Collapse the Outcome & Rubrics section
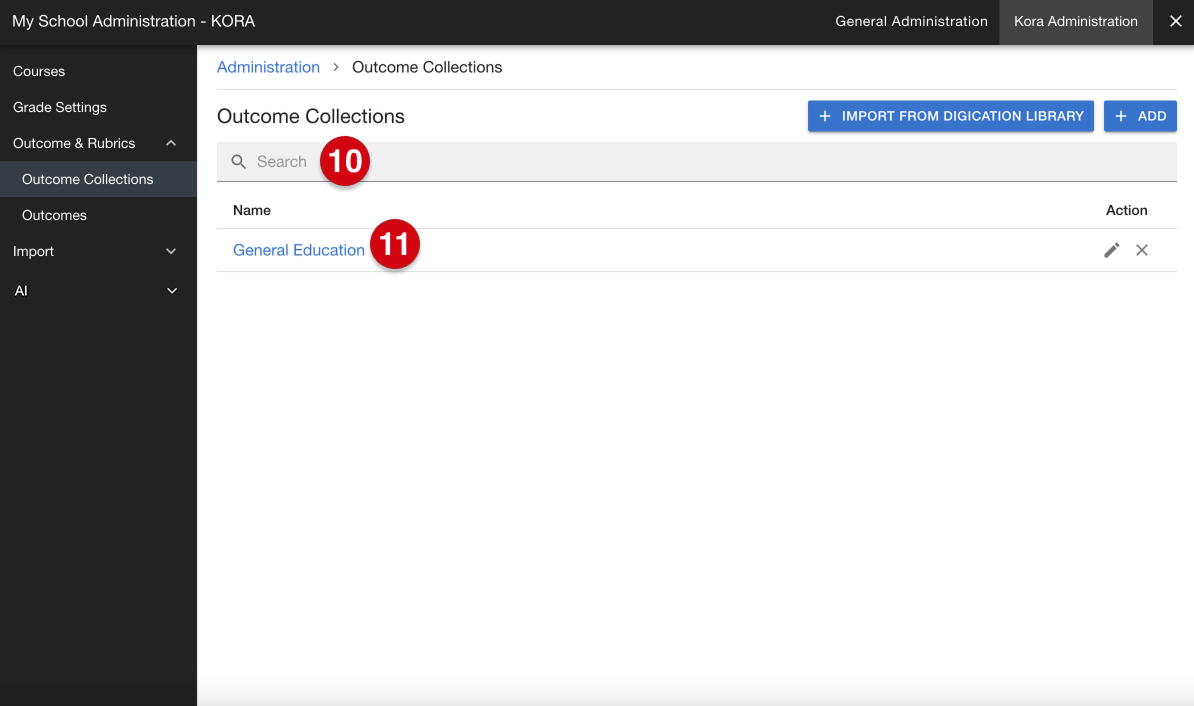The image size is (1194, 706). (171, 143)
